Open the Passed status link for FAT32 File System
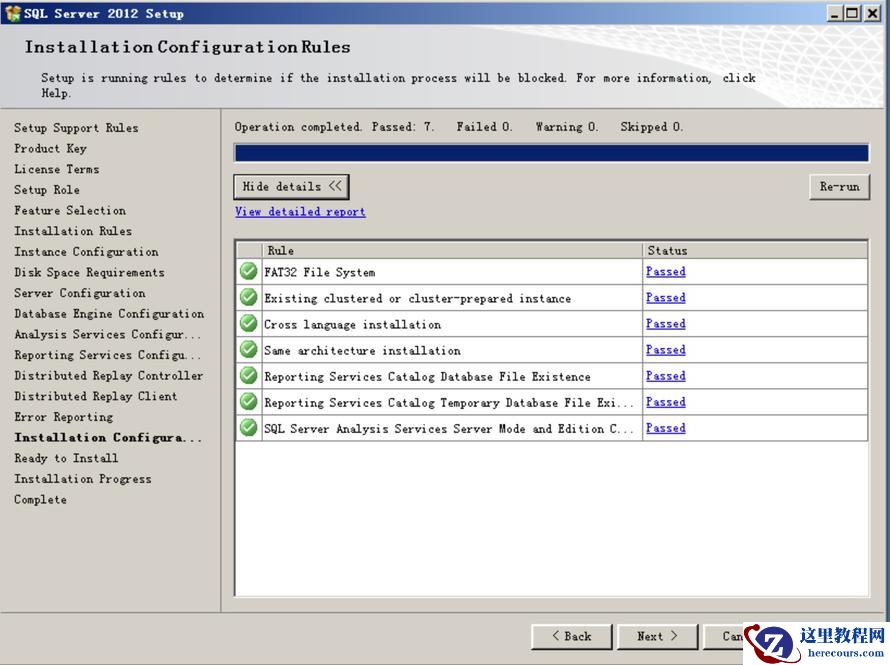The height and width of the screenshot is (665, 890). pos(665,272)
